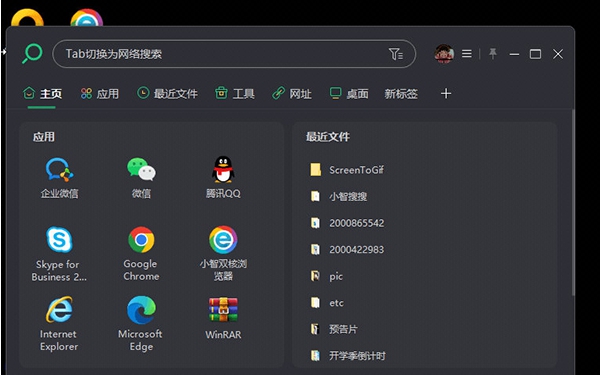
Task: Click the 2000865542 file icon
Action: point(315,223)
